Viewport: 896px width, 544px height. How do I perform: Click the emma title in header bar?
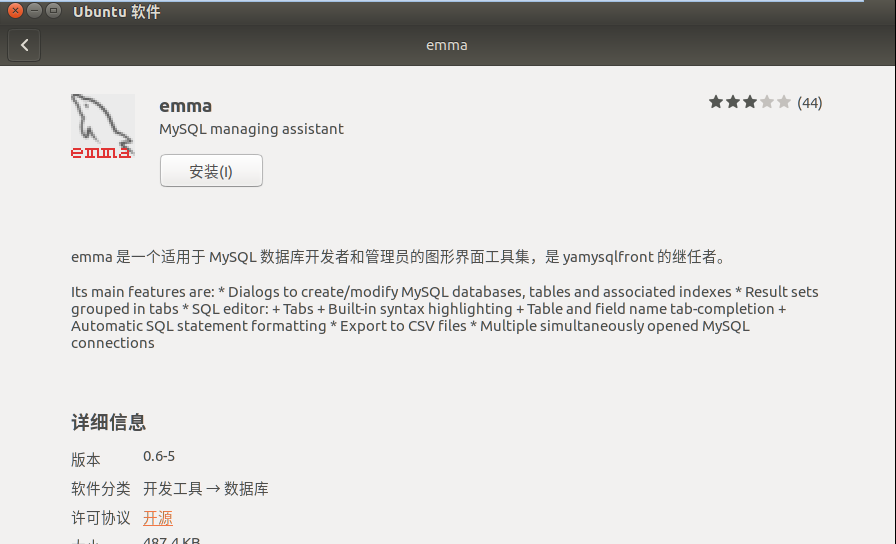[x=447, y=45]
